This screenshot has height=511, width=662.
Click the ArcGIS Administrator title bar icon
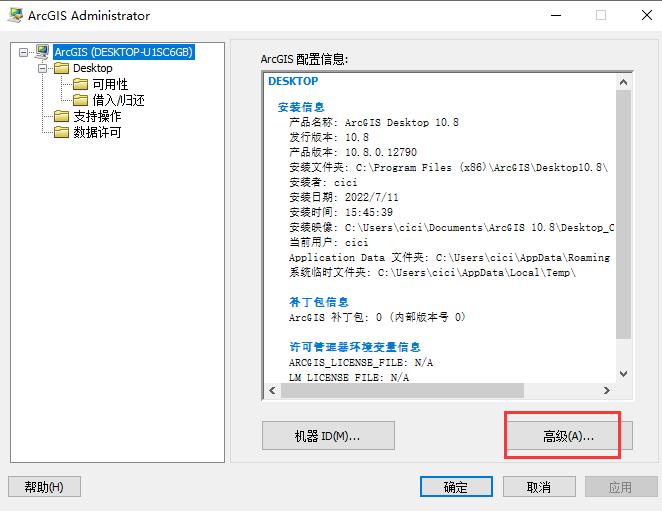(15, 15)
